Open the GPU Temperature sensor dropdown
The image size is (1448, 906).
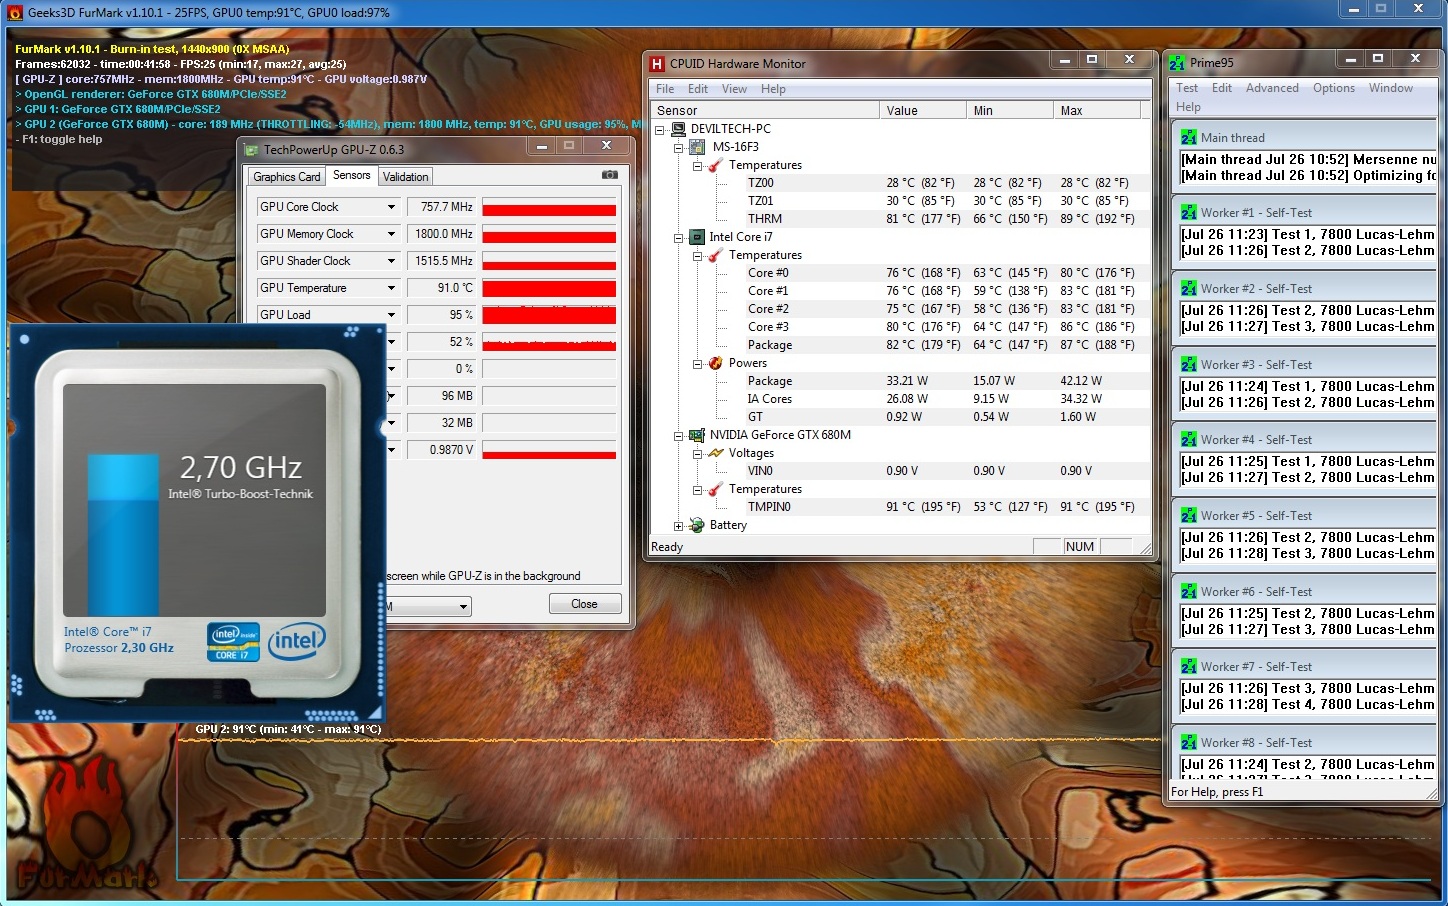point(391,288)
